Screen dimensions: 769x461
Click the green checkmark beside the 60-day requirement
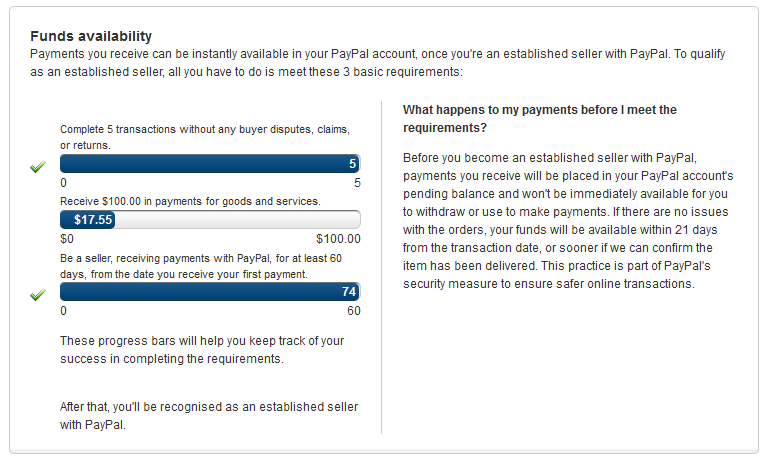(x=38, y=295)
